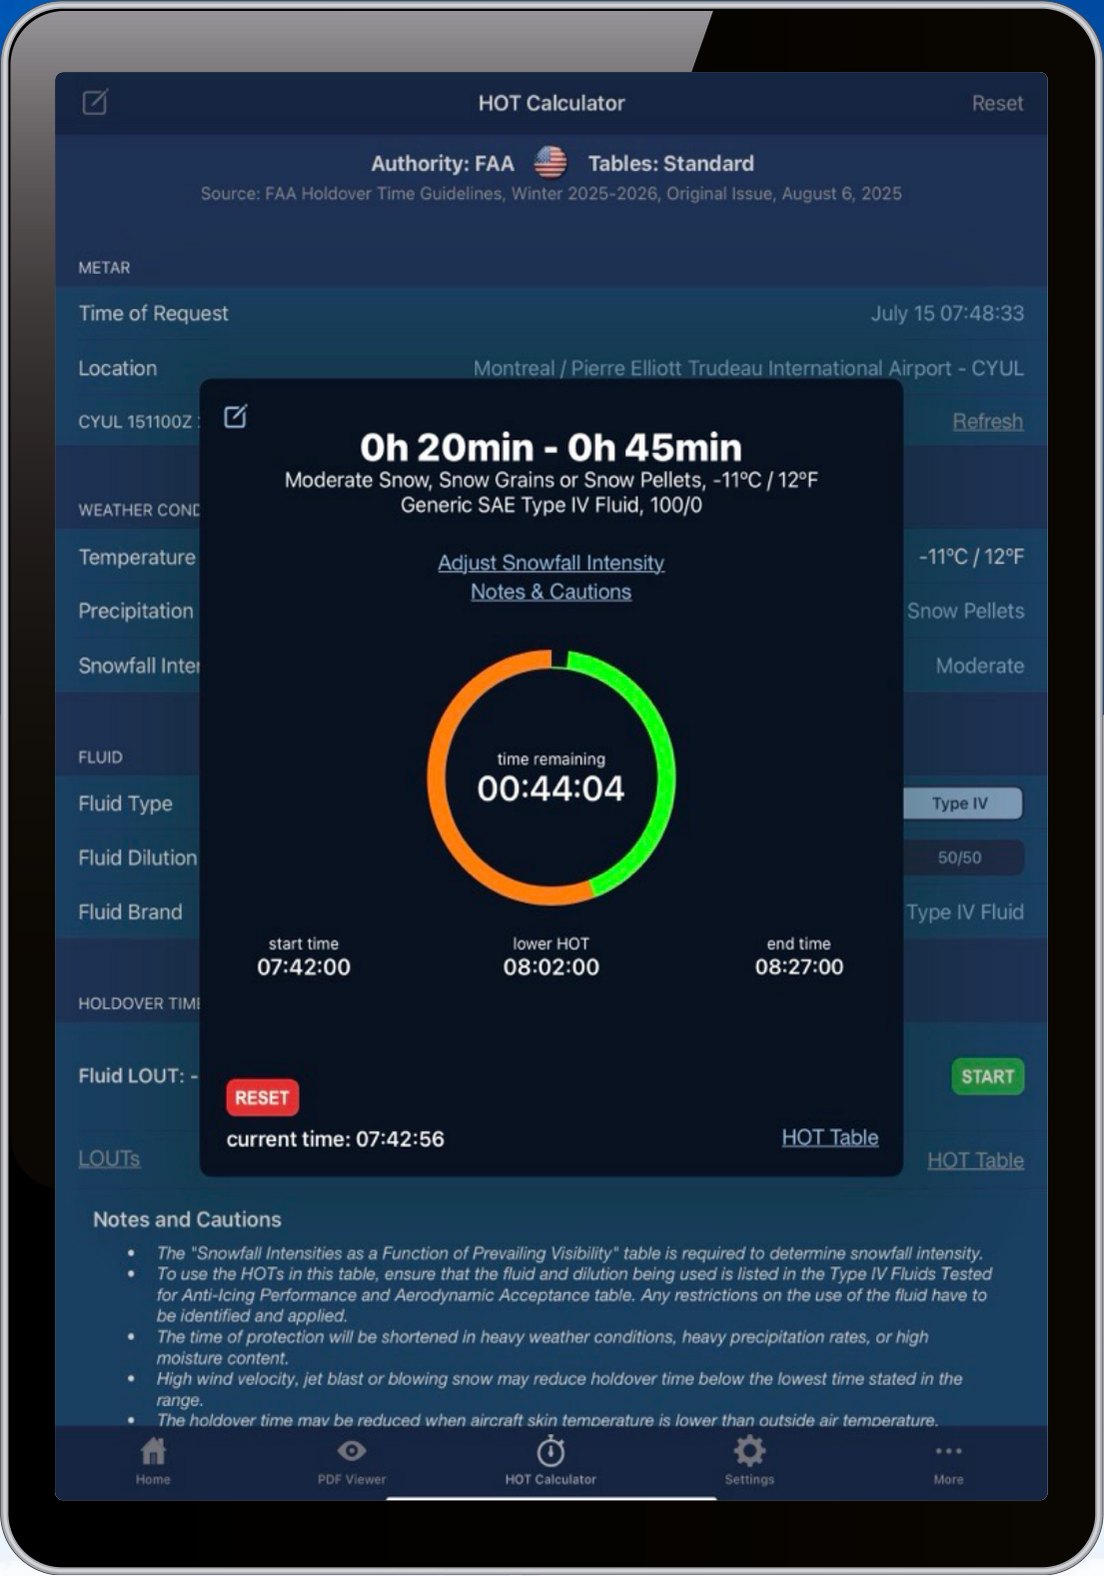Click the start time 07:42:00

(304, 966)
